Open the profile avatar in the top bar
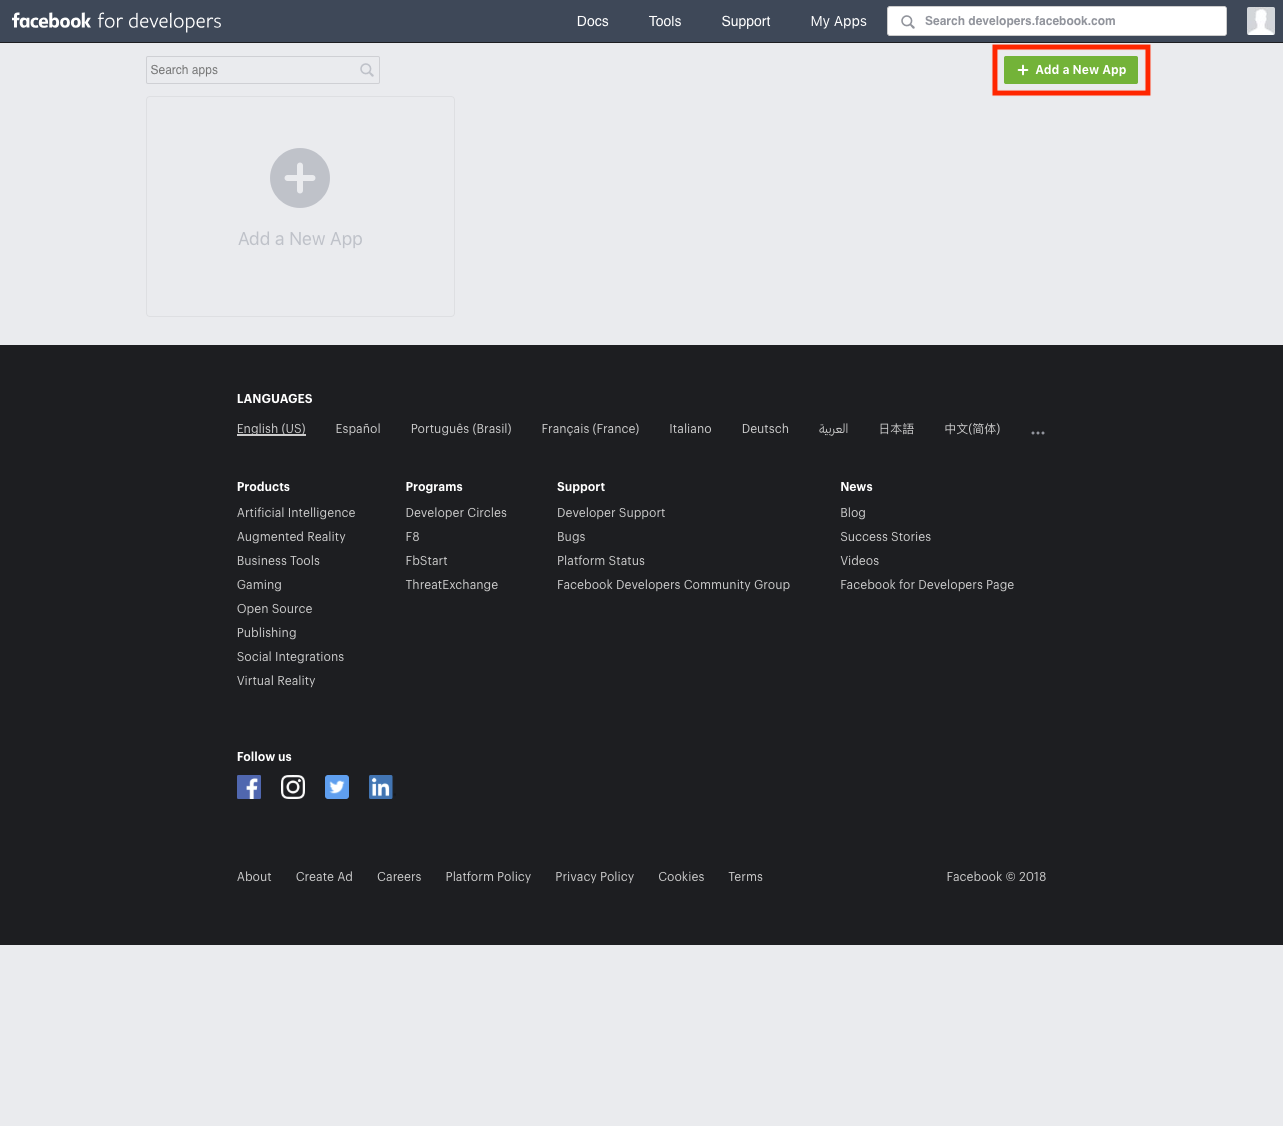The height and width of the screenshot is (1126, 1283). [x=1261, y=21]
